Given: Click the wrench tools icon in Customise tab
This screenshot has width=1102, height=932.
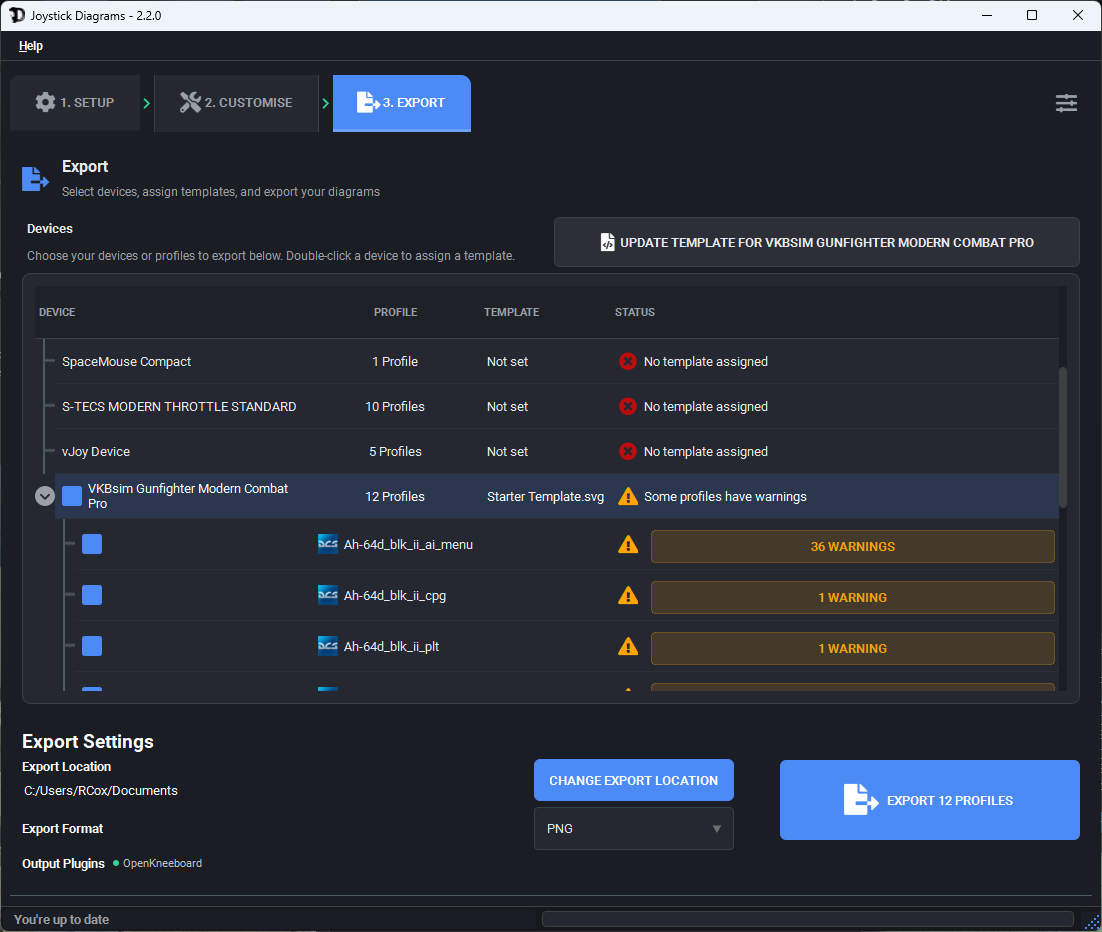Looking at the screenshot, I should (x=190, y=102).
